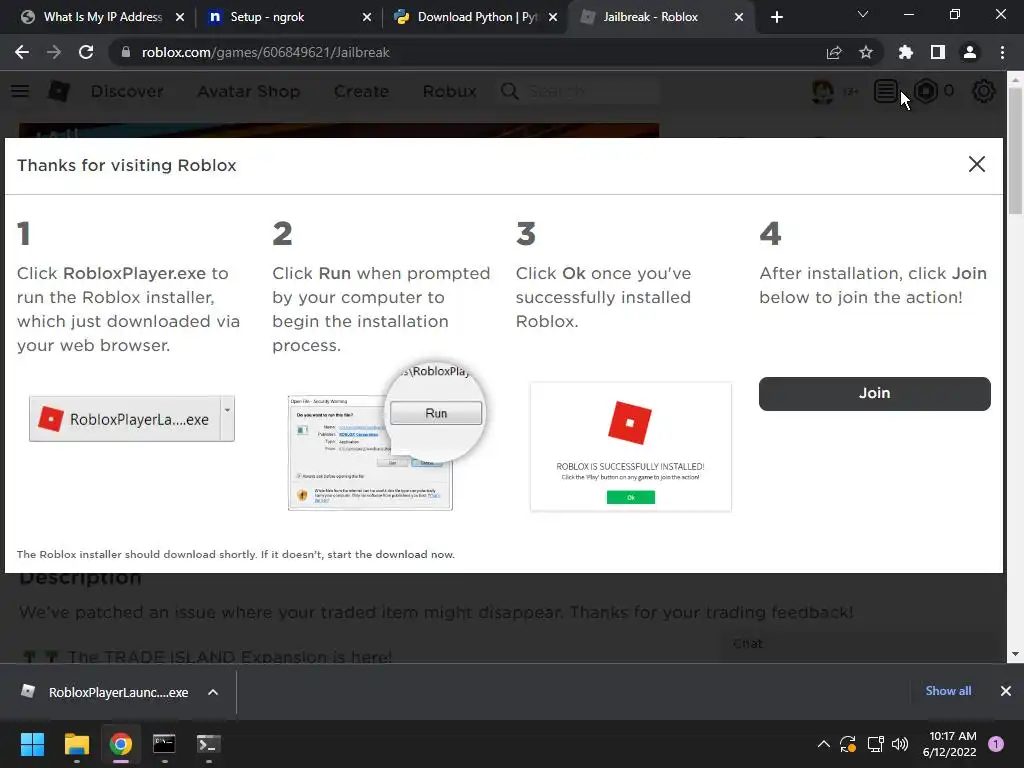Share this page icon in address bar
Image resolution: width=1024 pixels, height=768 pixels.
[834, 52]
